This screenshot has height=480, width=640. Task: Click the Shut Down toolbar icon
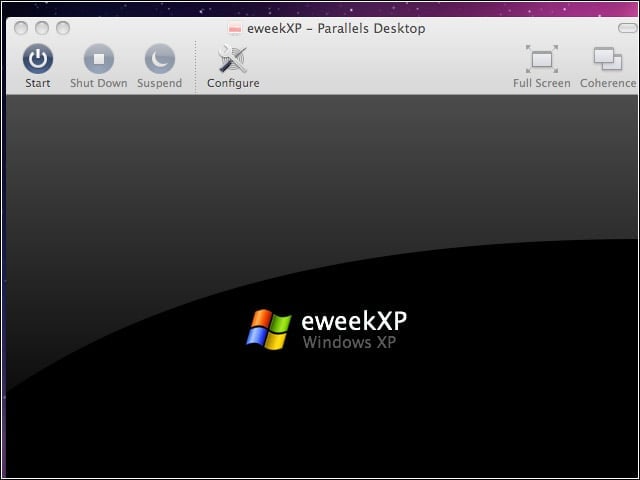pos(99,59)
